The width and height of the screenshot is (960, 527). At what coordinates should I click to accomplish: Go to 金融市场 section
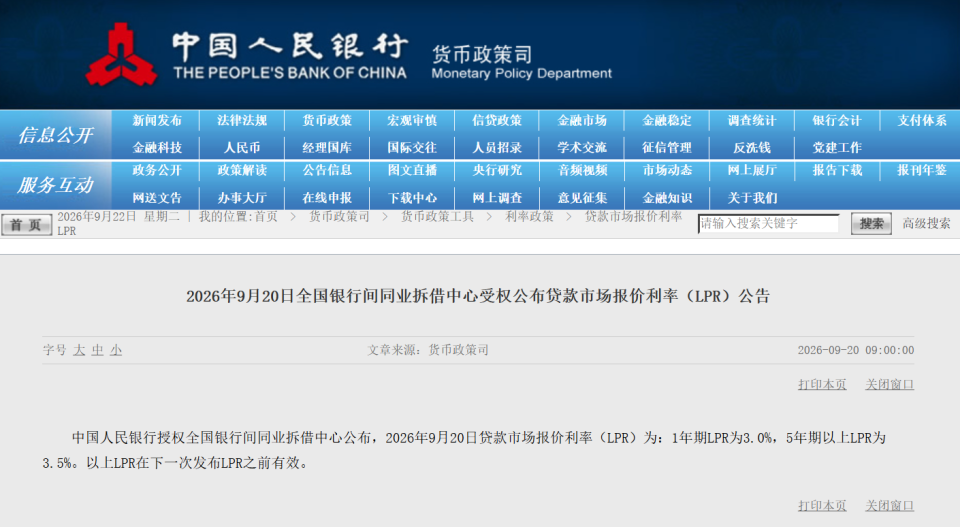point(582,121)
